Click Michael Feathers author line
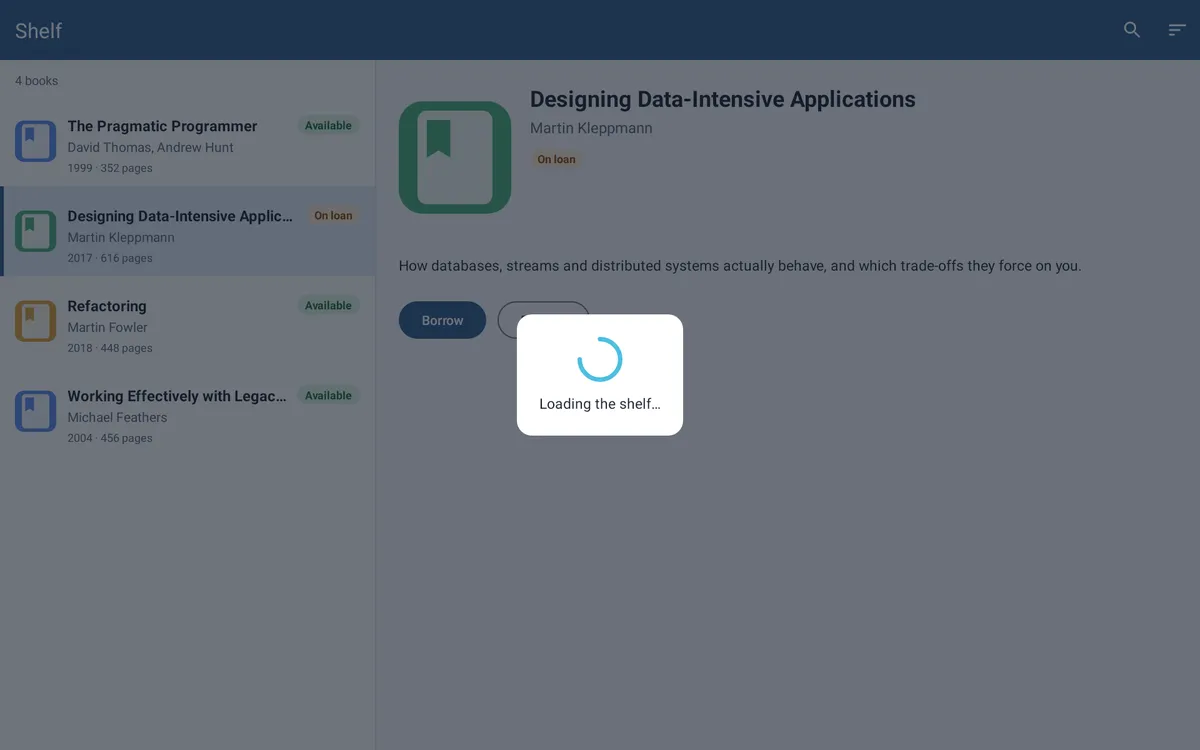Image resolution: width=1200 pixels, height=750 pixels. coord(117,417)
